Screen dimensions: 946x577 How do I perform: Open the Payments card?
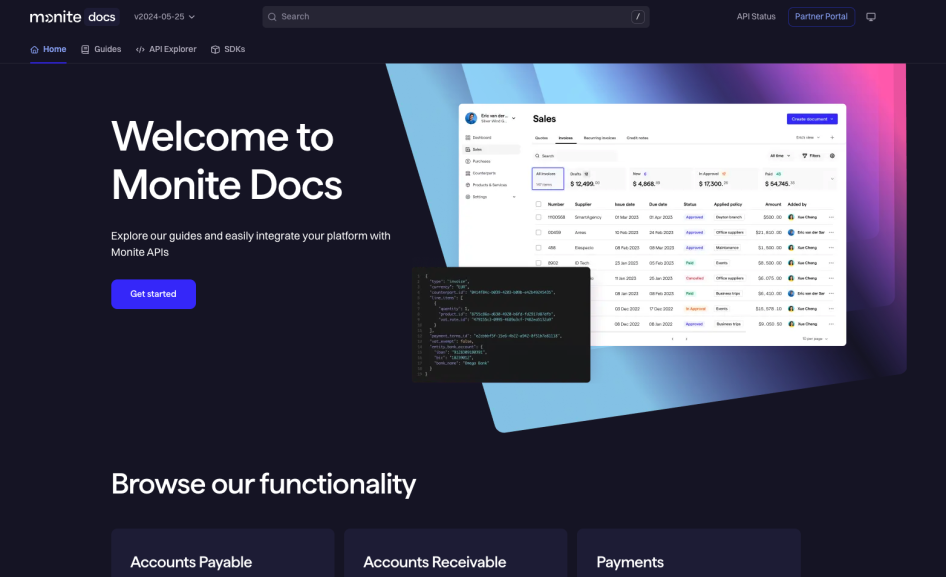pos(688,553)
